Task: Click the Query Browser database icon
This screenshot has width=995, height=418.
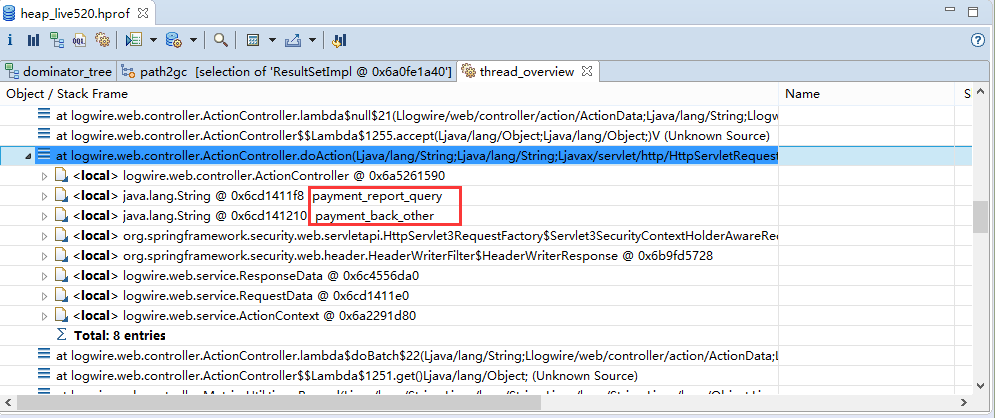Action: (174, 41)
